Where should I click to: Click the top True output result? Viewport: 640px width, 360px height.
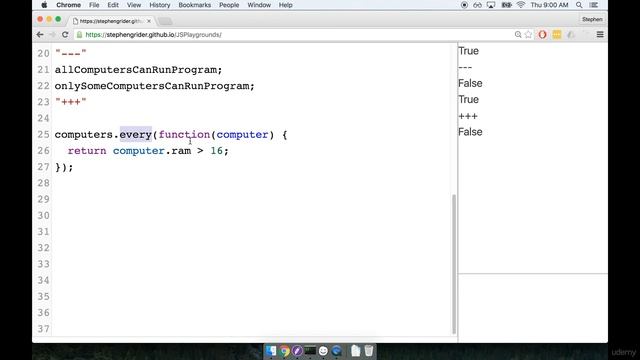(x=468, y=51)
